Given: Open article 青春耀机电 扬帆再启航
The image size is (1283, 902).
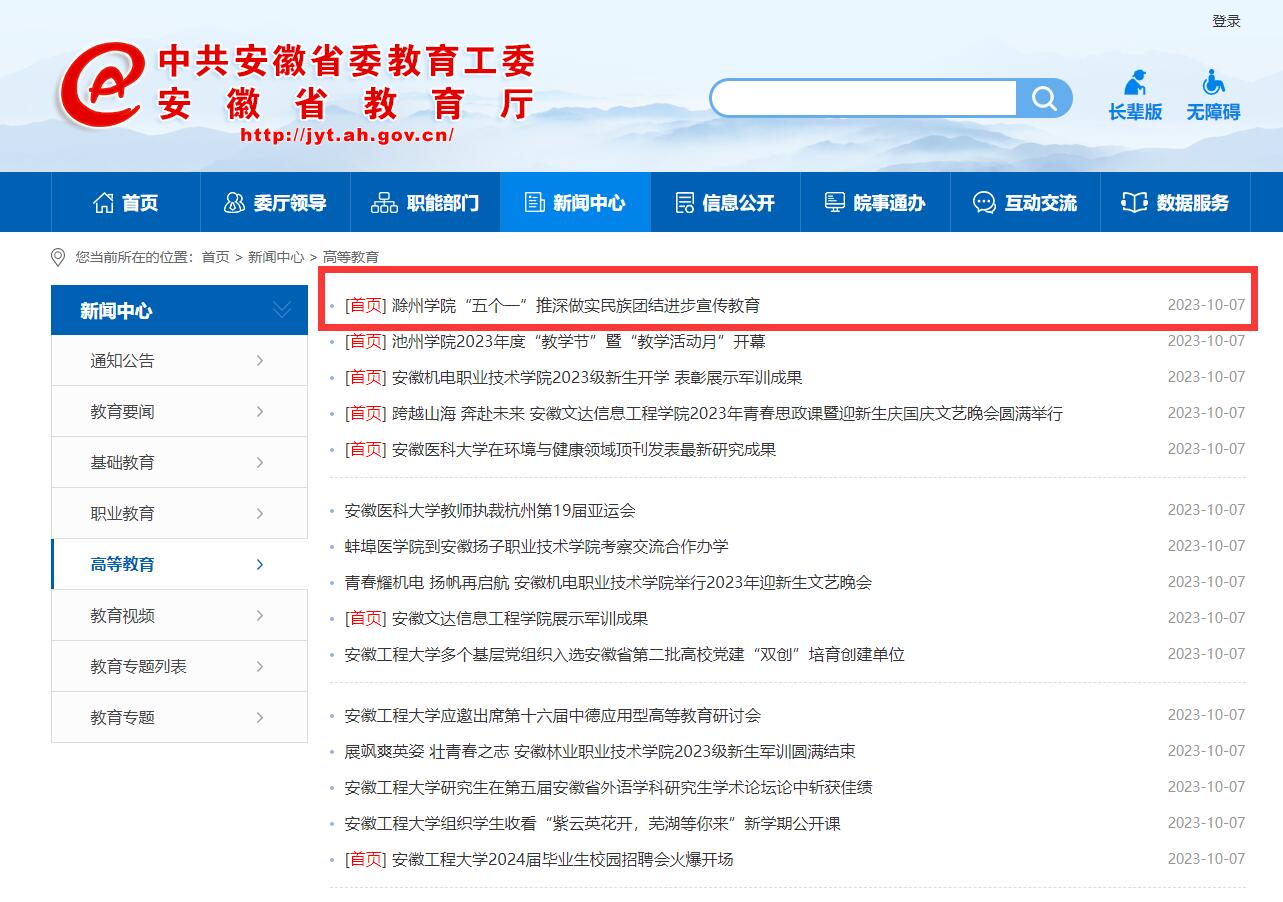Looking at the screenshot, I should click(608, 582).
